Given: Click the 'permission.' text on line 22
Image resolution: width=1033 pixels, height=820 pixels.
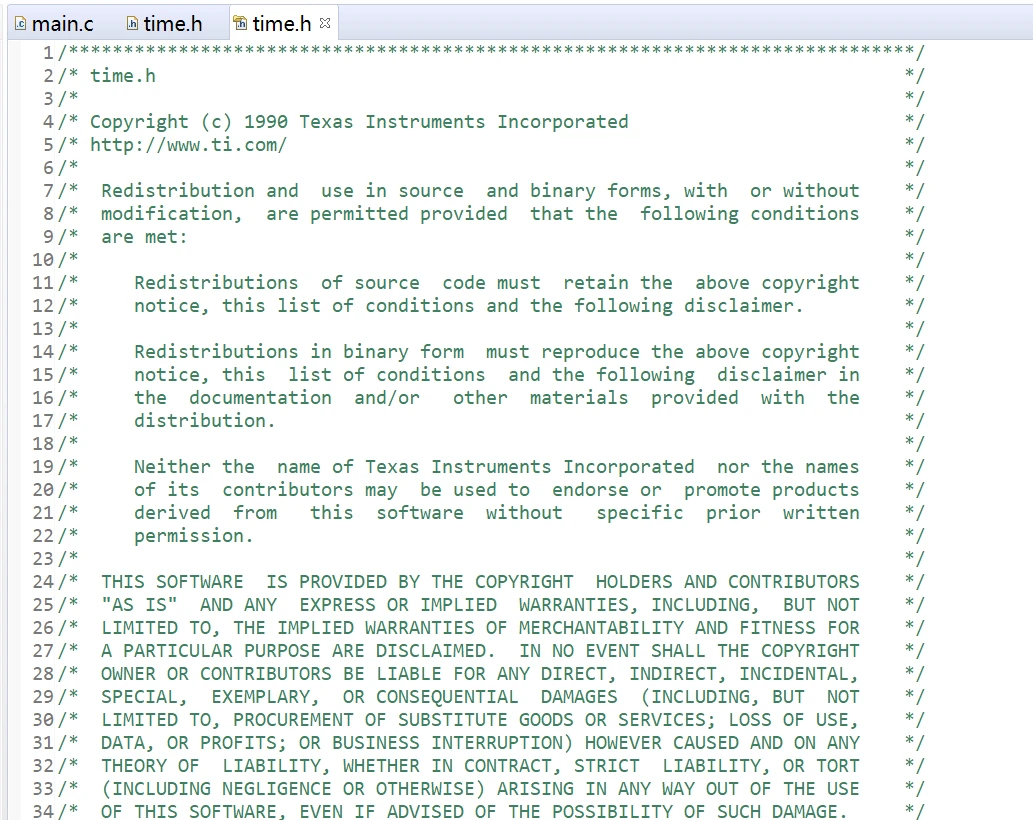Looking at the screenshot, I should coord(194,536).
